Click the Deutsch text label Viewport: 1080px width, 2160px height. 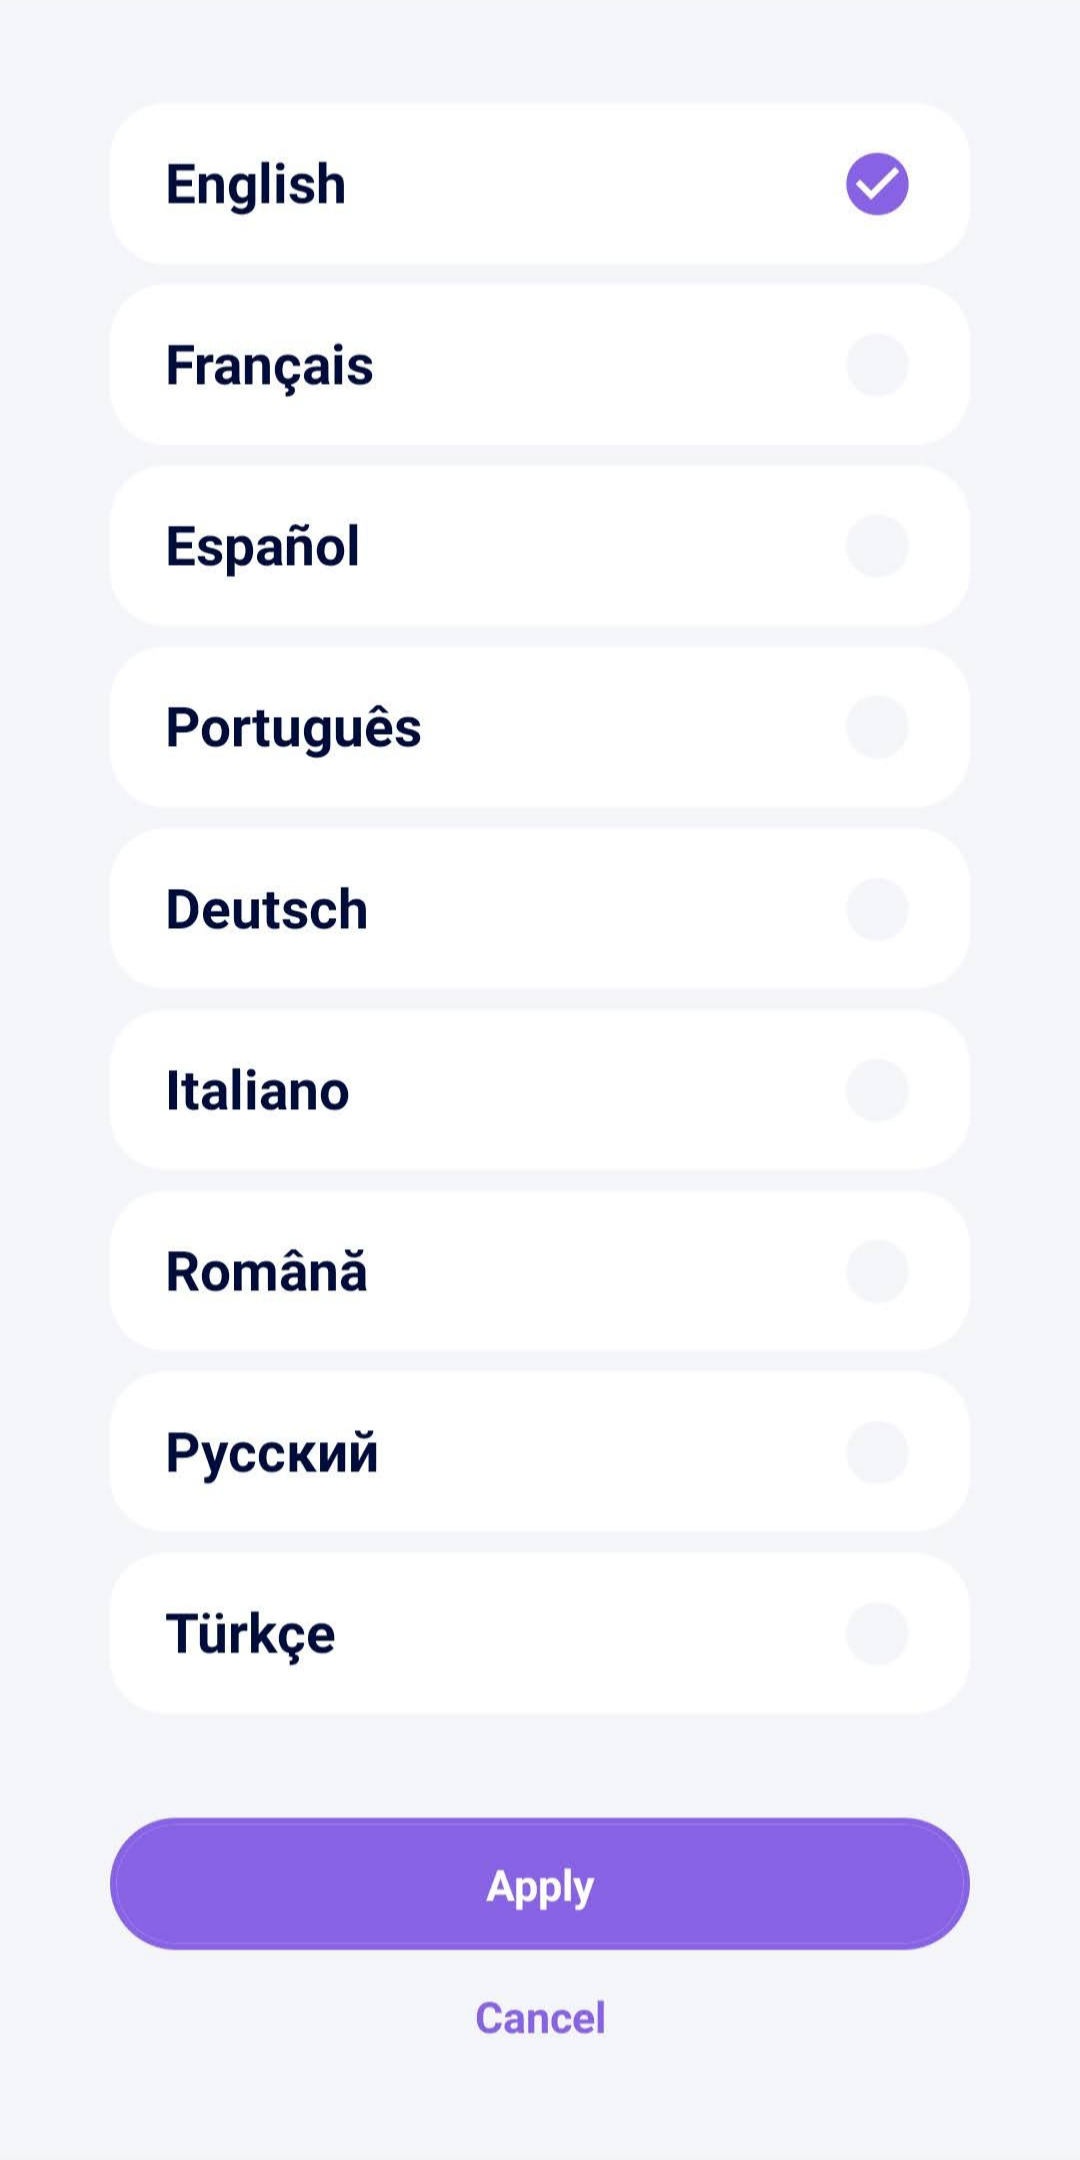pyautogui.click(x=267, y=910)
